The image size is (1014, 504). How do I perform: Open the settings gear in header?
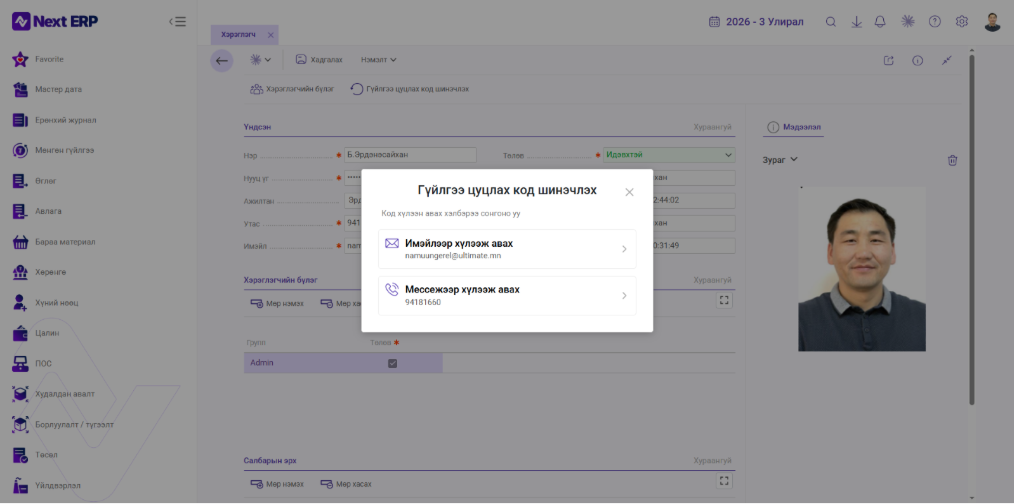(x=962, y=21)
